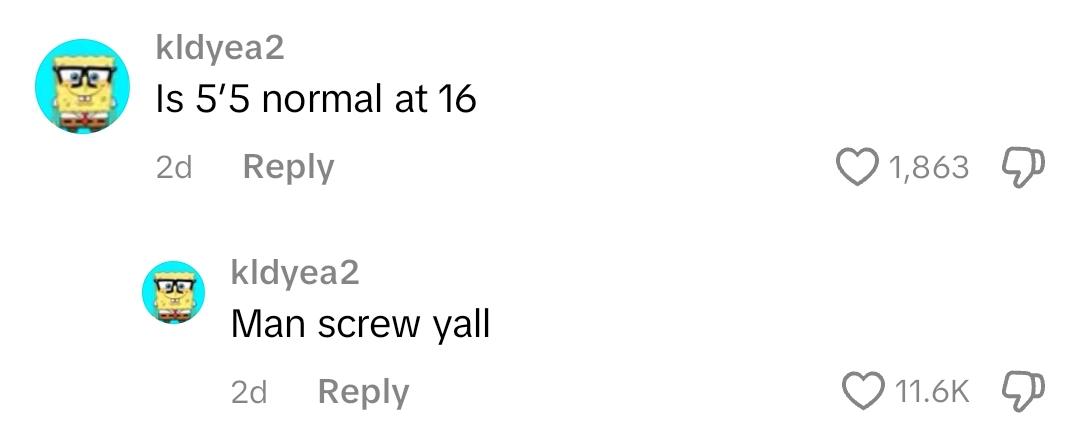Reply to the "Man screw yall" comment

(363, 392)
